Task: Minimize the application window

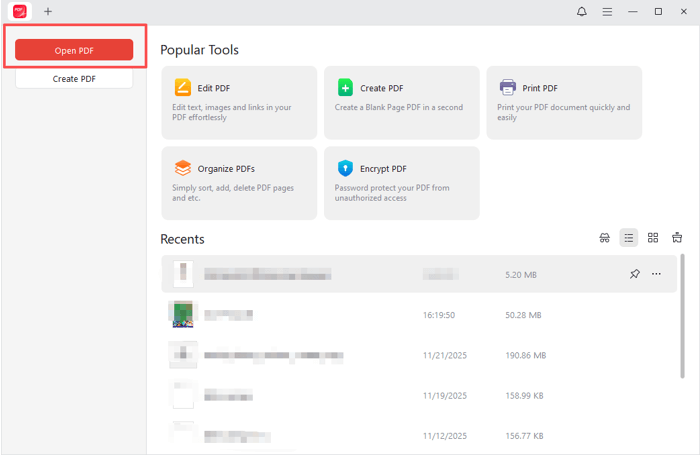Action: [x=633, y=12]
